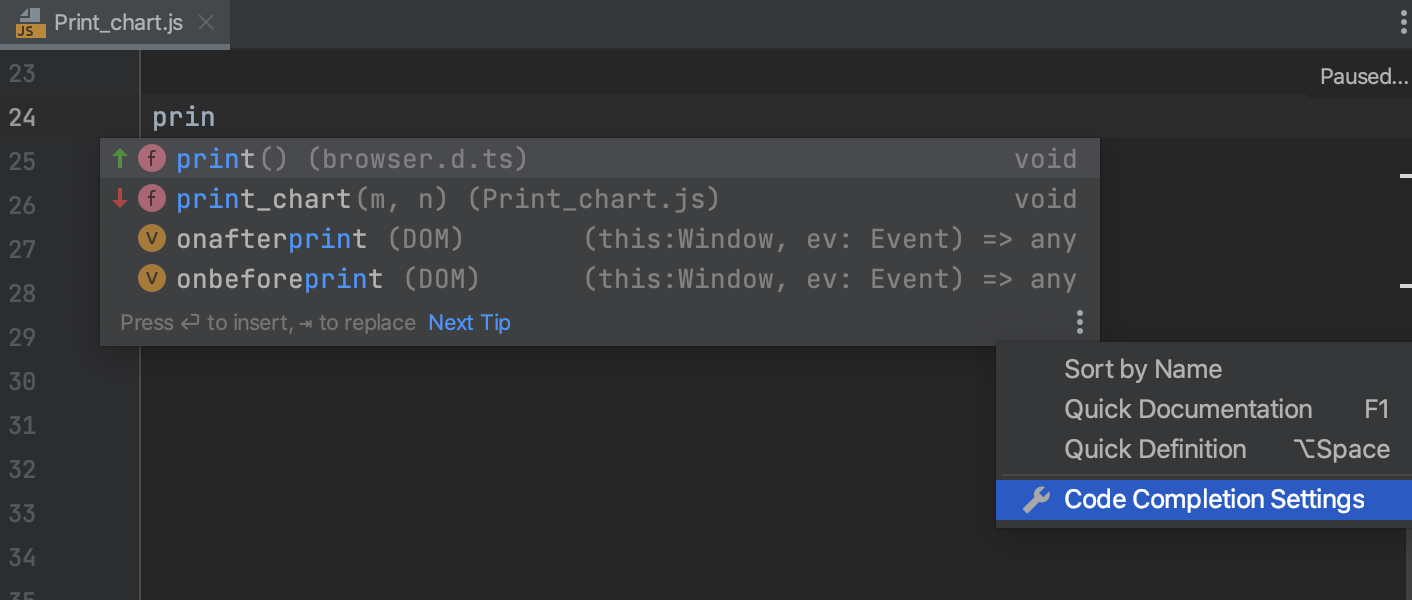Image resolution: width=1412 pixels, height=600 pixels.
Task: Click the function icon next to print_chart
Action: tap(151, 199)
